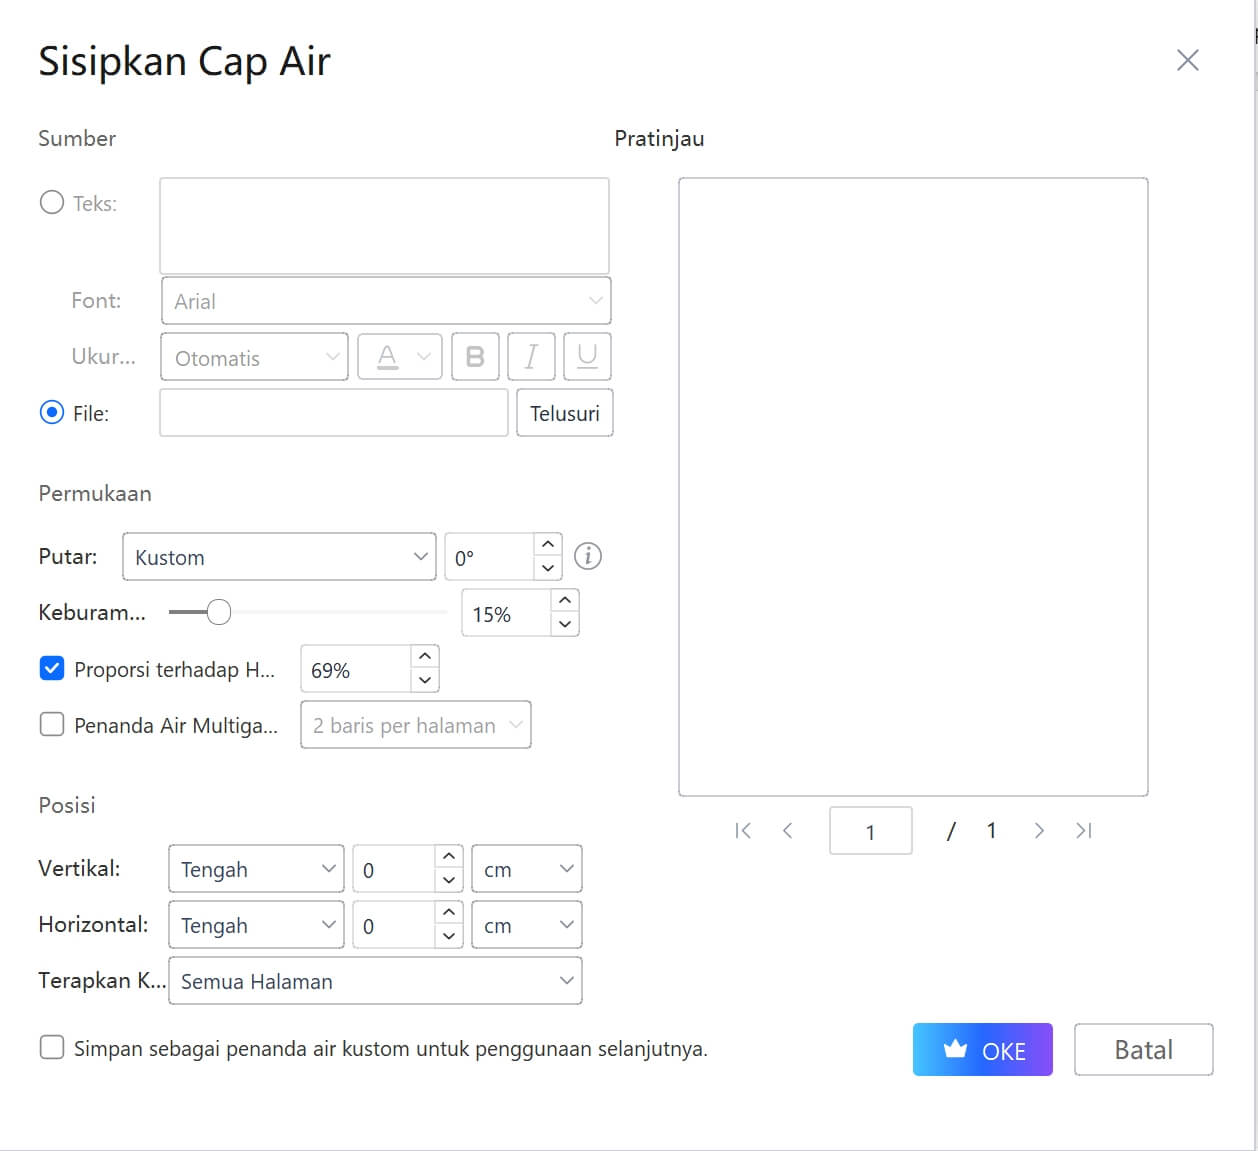The height and width of the screenshot is (1151, 1258).
Task: Click the page number input field
Action: click(x=870, y=830)
